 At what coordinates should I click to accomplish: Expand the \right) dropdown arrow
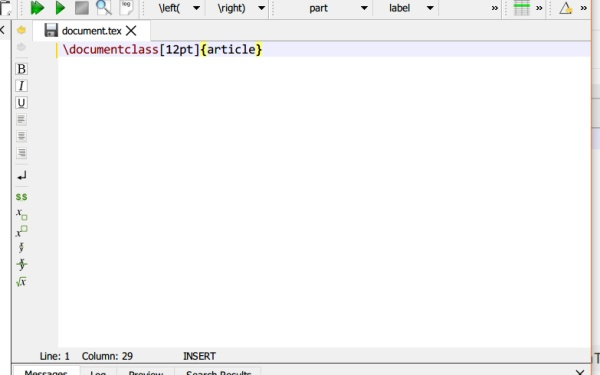click(262, 8)
